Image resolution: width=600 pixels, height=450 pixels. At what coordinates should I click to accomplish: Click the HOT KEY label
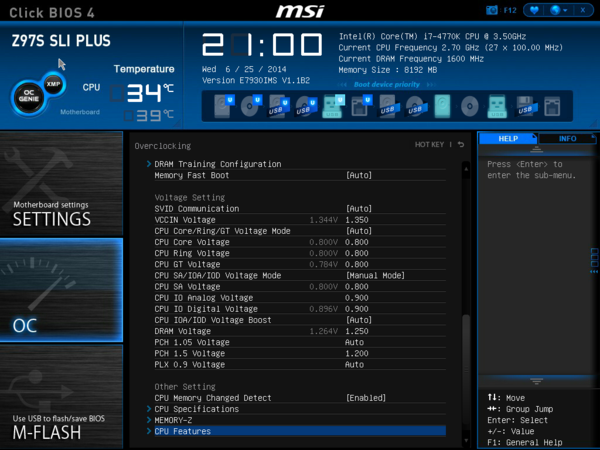(429, 145)
